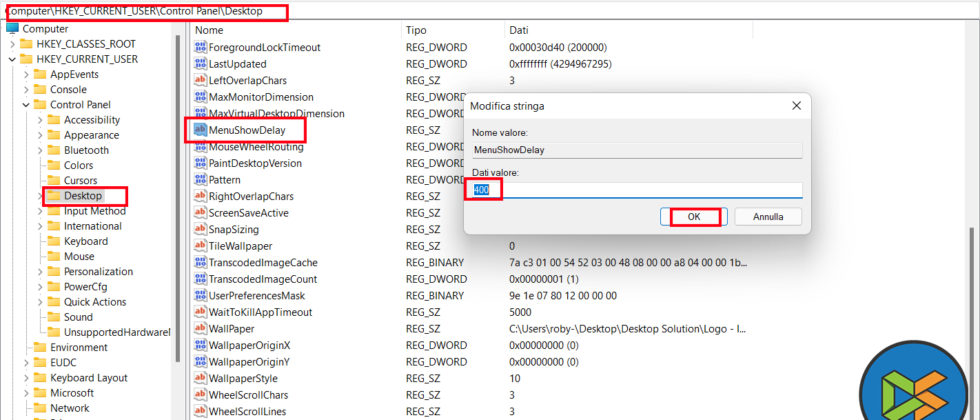Select the MouseWheelRouting value name
Screen dimensions: 980x420
click(x=256, y=147)
